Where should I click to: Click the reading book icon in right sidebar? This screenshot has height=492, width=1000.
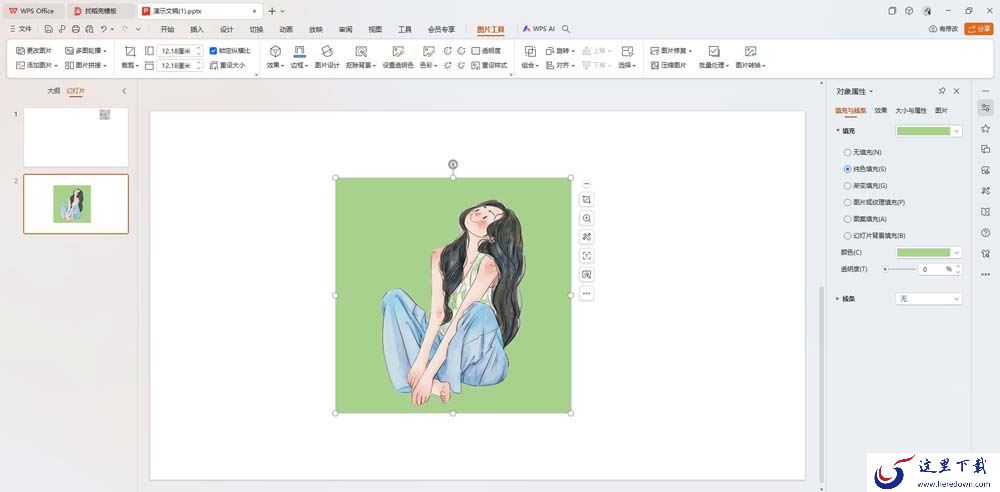coord(985,212)
